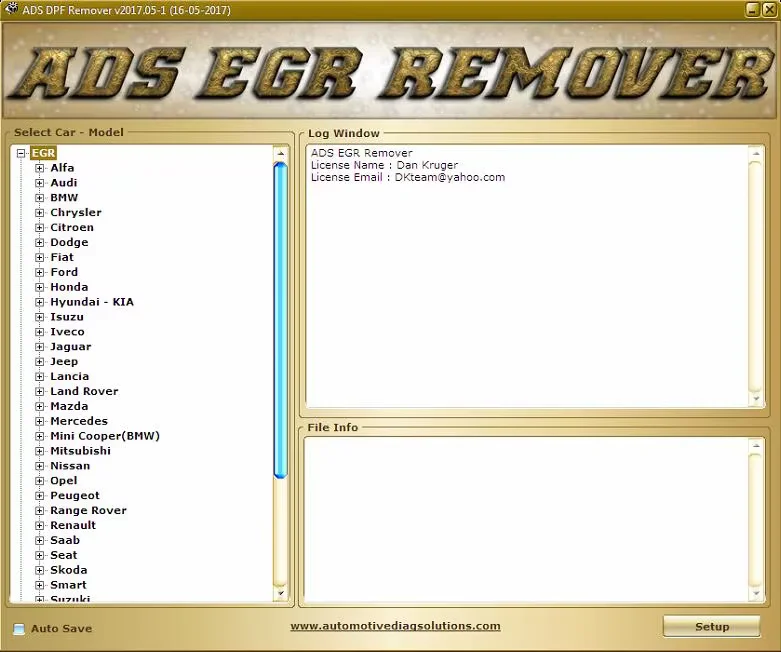
Task: Select Opel in car list
Action: click(63, 481)
